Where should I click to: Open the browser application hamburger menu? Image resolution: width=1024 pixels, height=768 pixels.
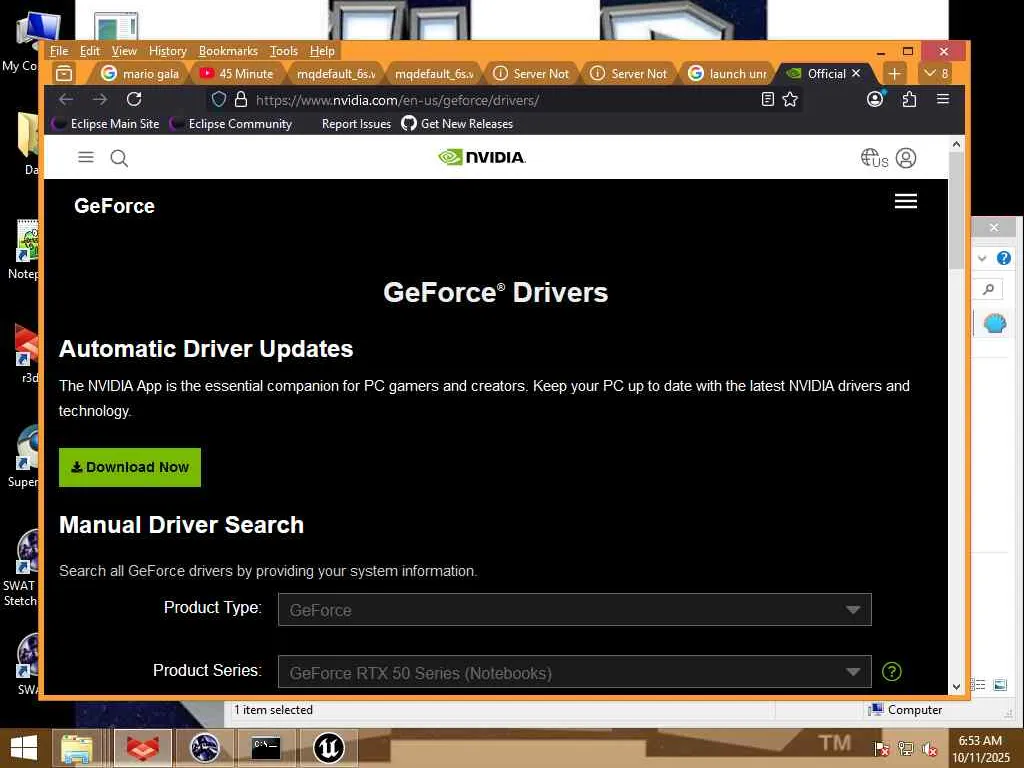click(943, 99)
